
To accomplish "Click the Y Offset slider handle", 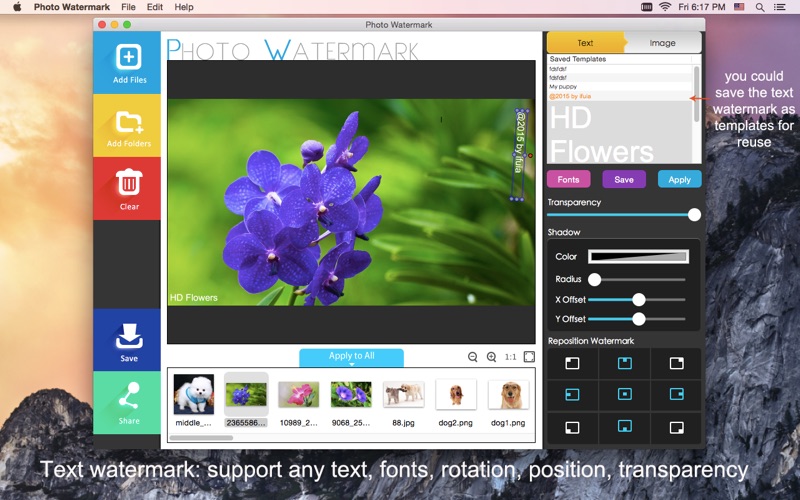I will (x=639, y=319).
